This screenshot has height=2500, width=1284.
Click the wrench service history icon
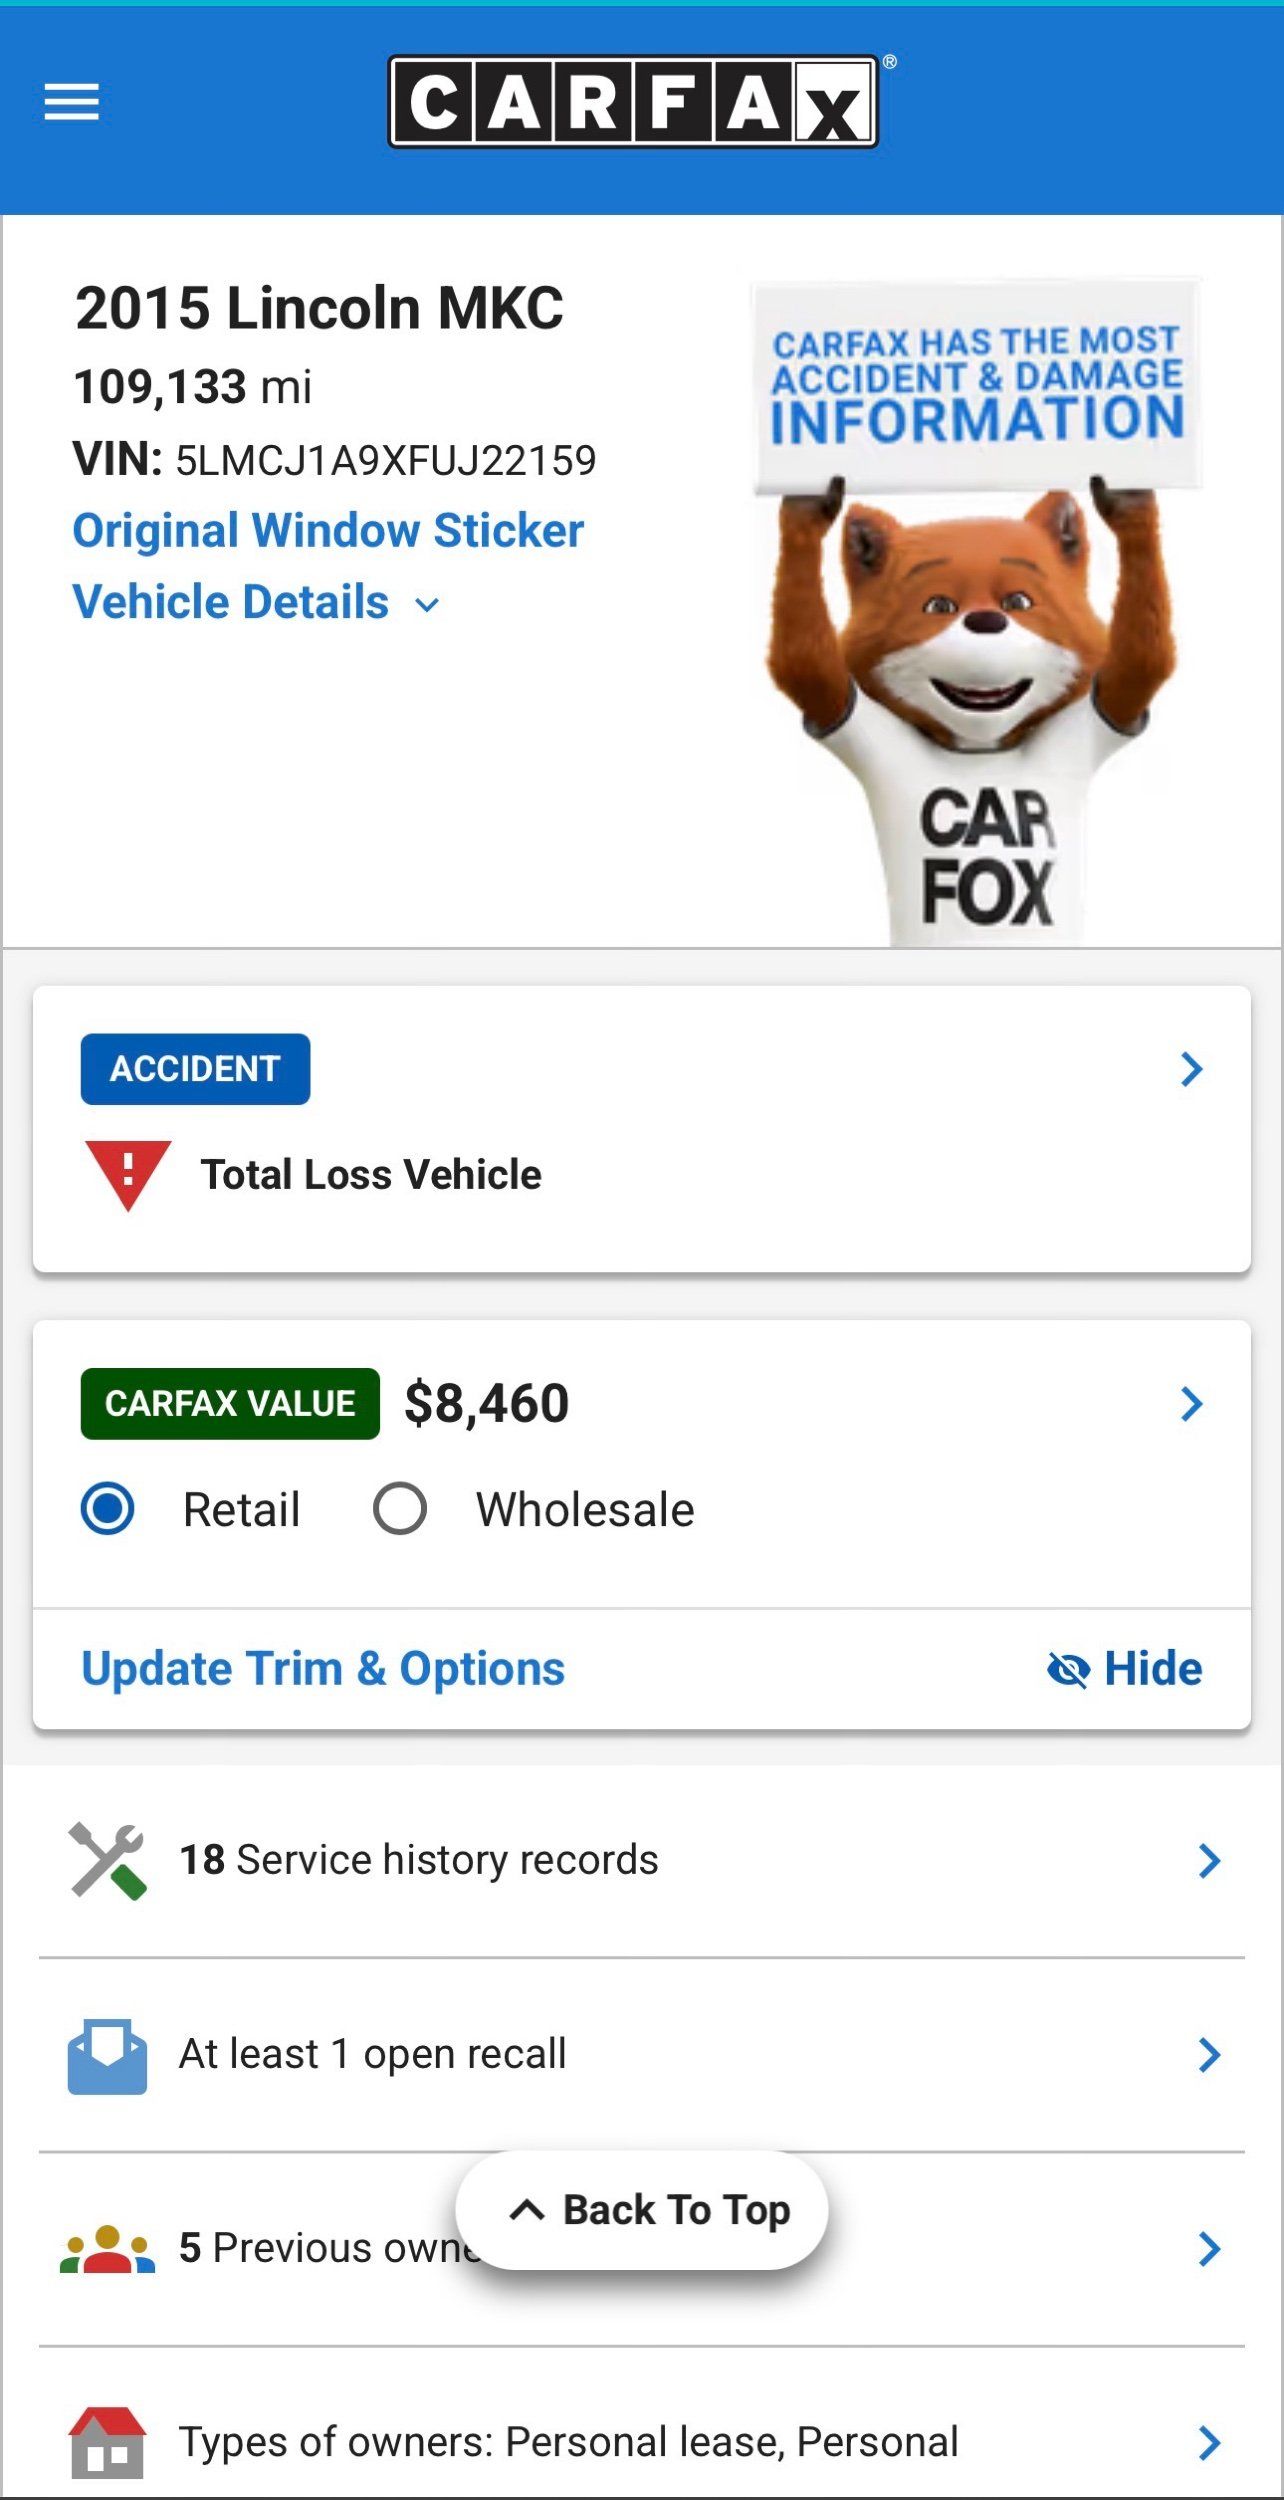[108, 1860]
